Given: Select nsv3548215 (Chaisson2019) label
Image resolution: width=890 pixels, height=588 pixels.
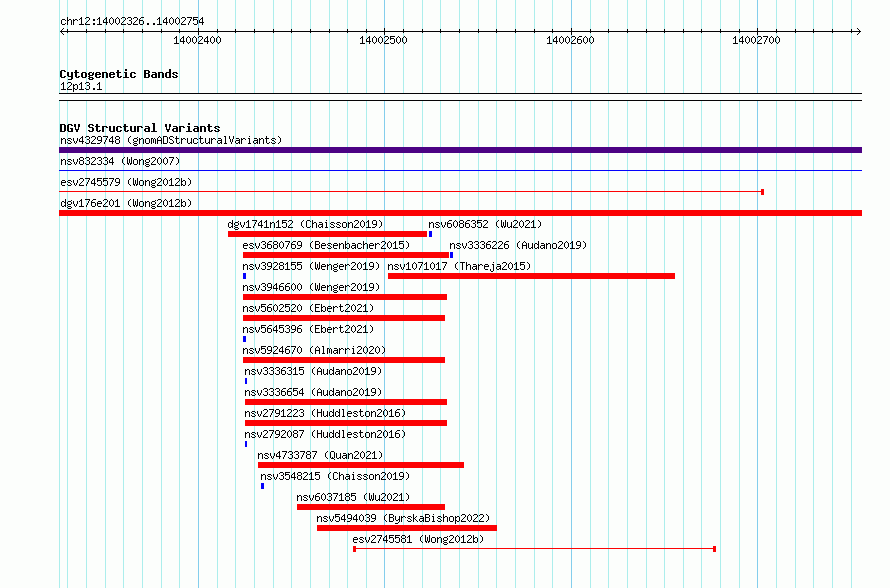Looking at the screenshot, I should point(335,476).
